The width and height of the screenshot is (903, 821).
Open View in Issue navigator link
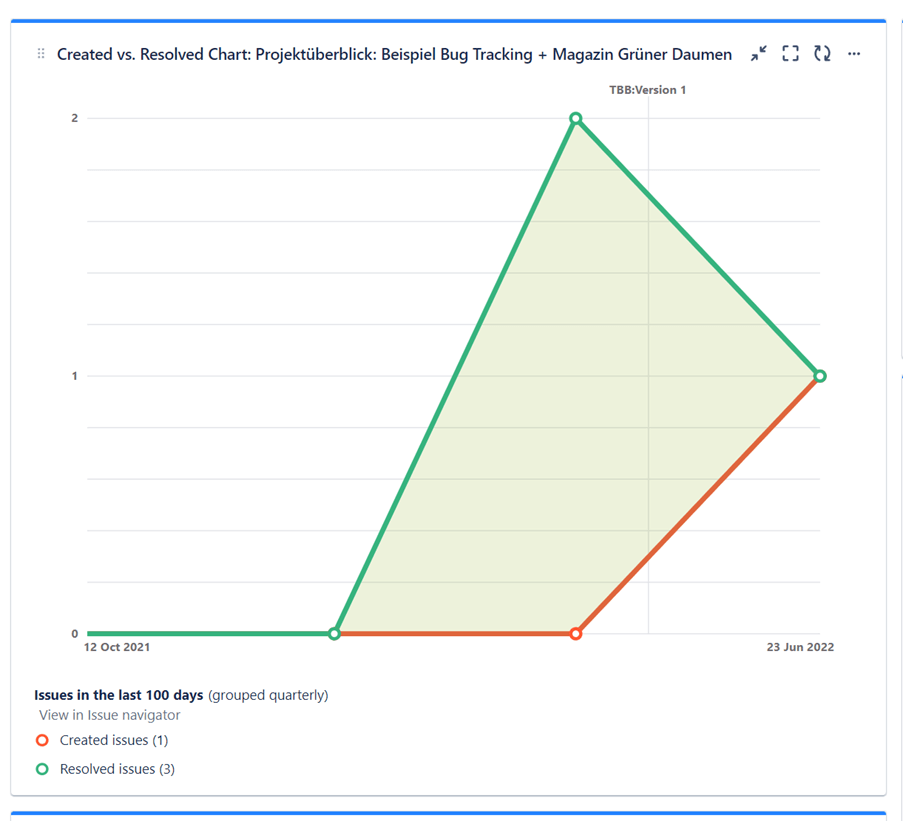[110, 715]
